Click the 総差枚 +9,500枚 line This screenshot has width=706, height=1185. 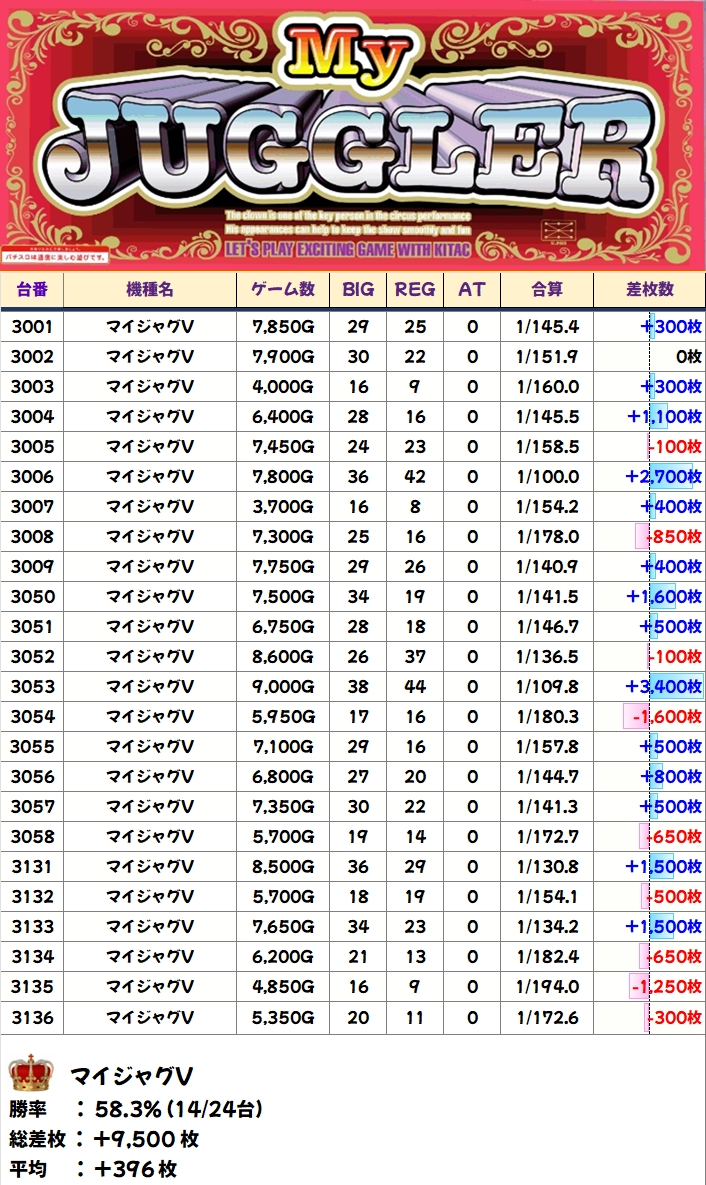click(x=104, y=1139)
